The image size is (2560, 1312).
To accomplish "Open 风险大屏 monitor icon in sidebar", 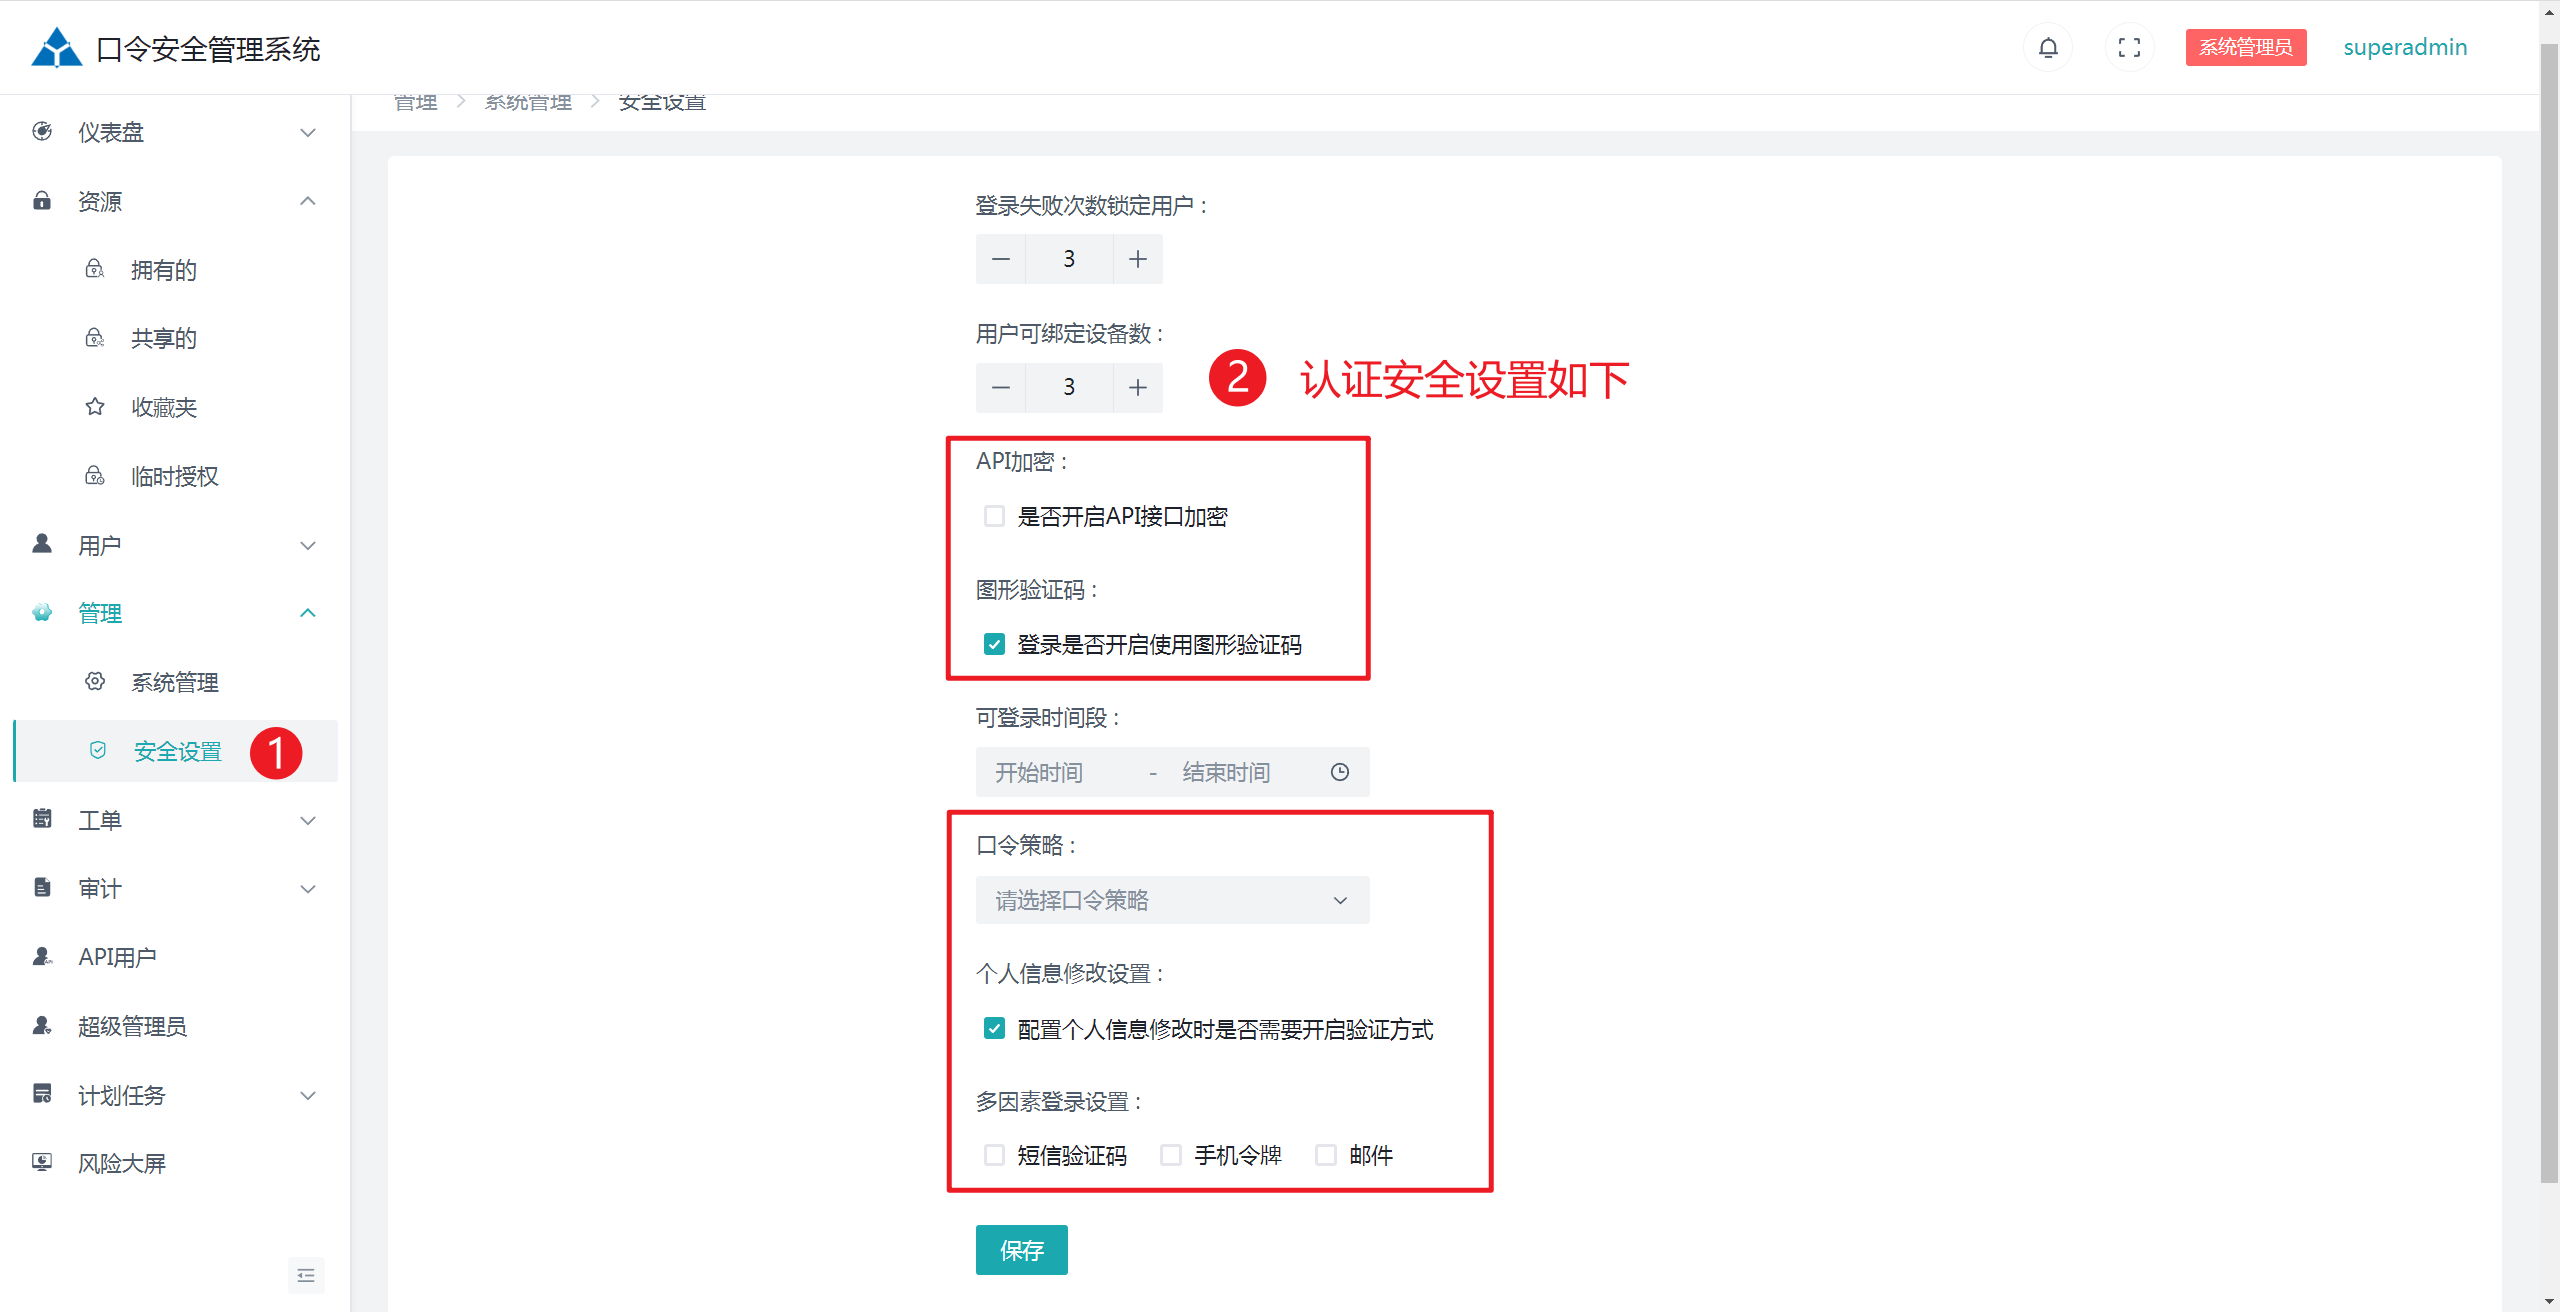I will (x=42, y=1162).
